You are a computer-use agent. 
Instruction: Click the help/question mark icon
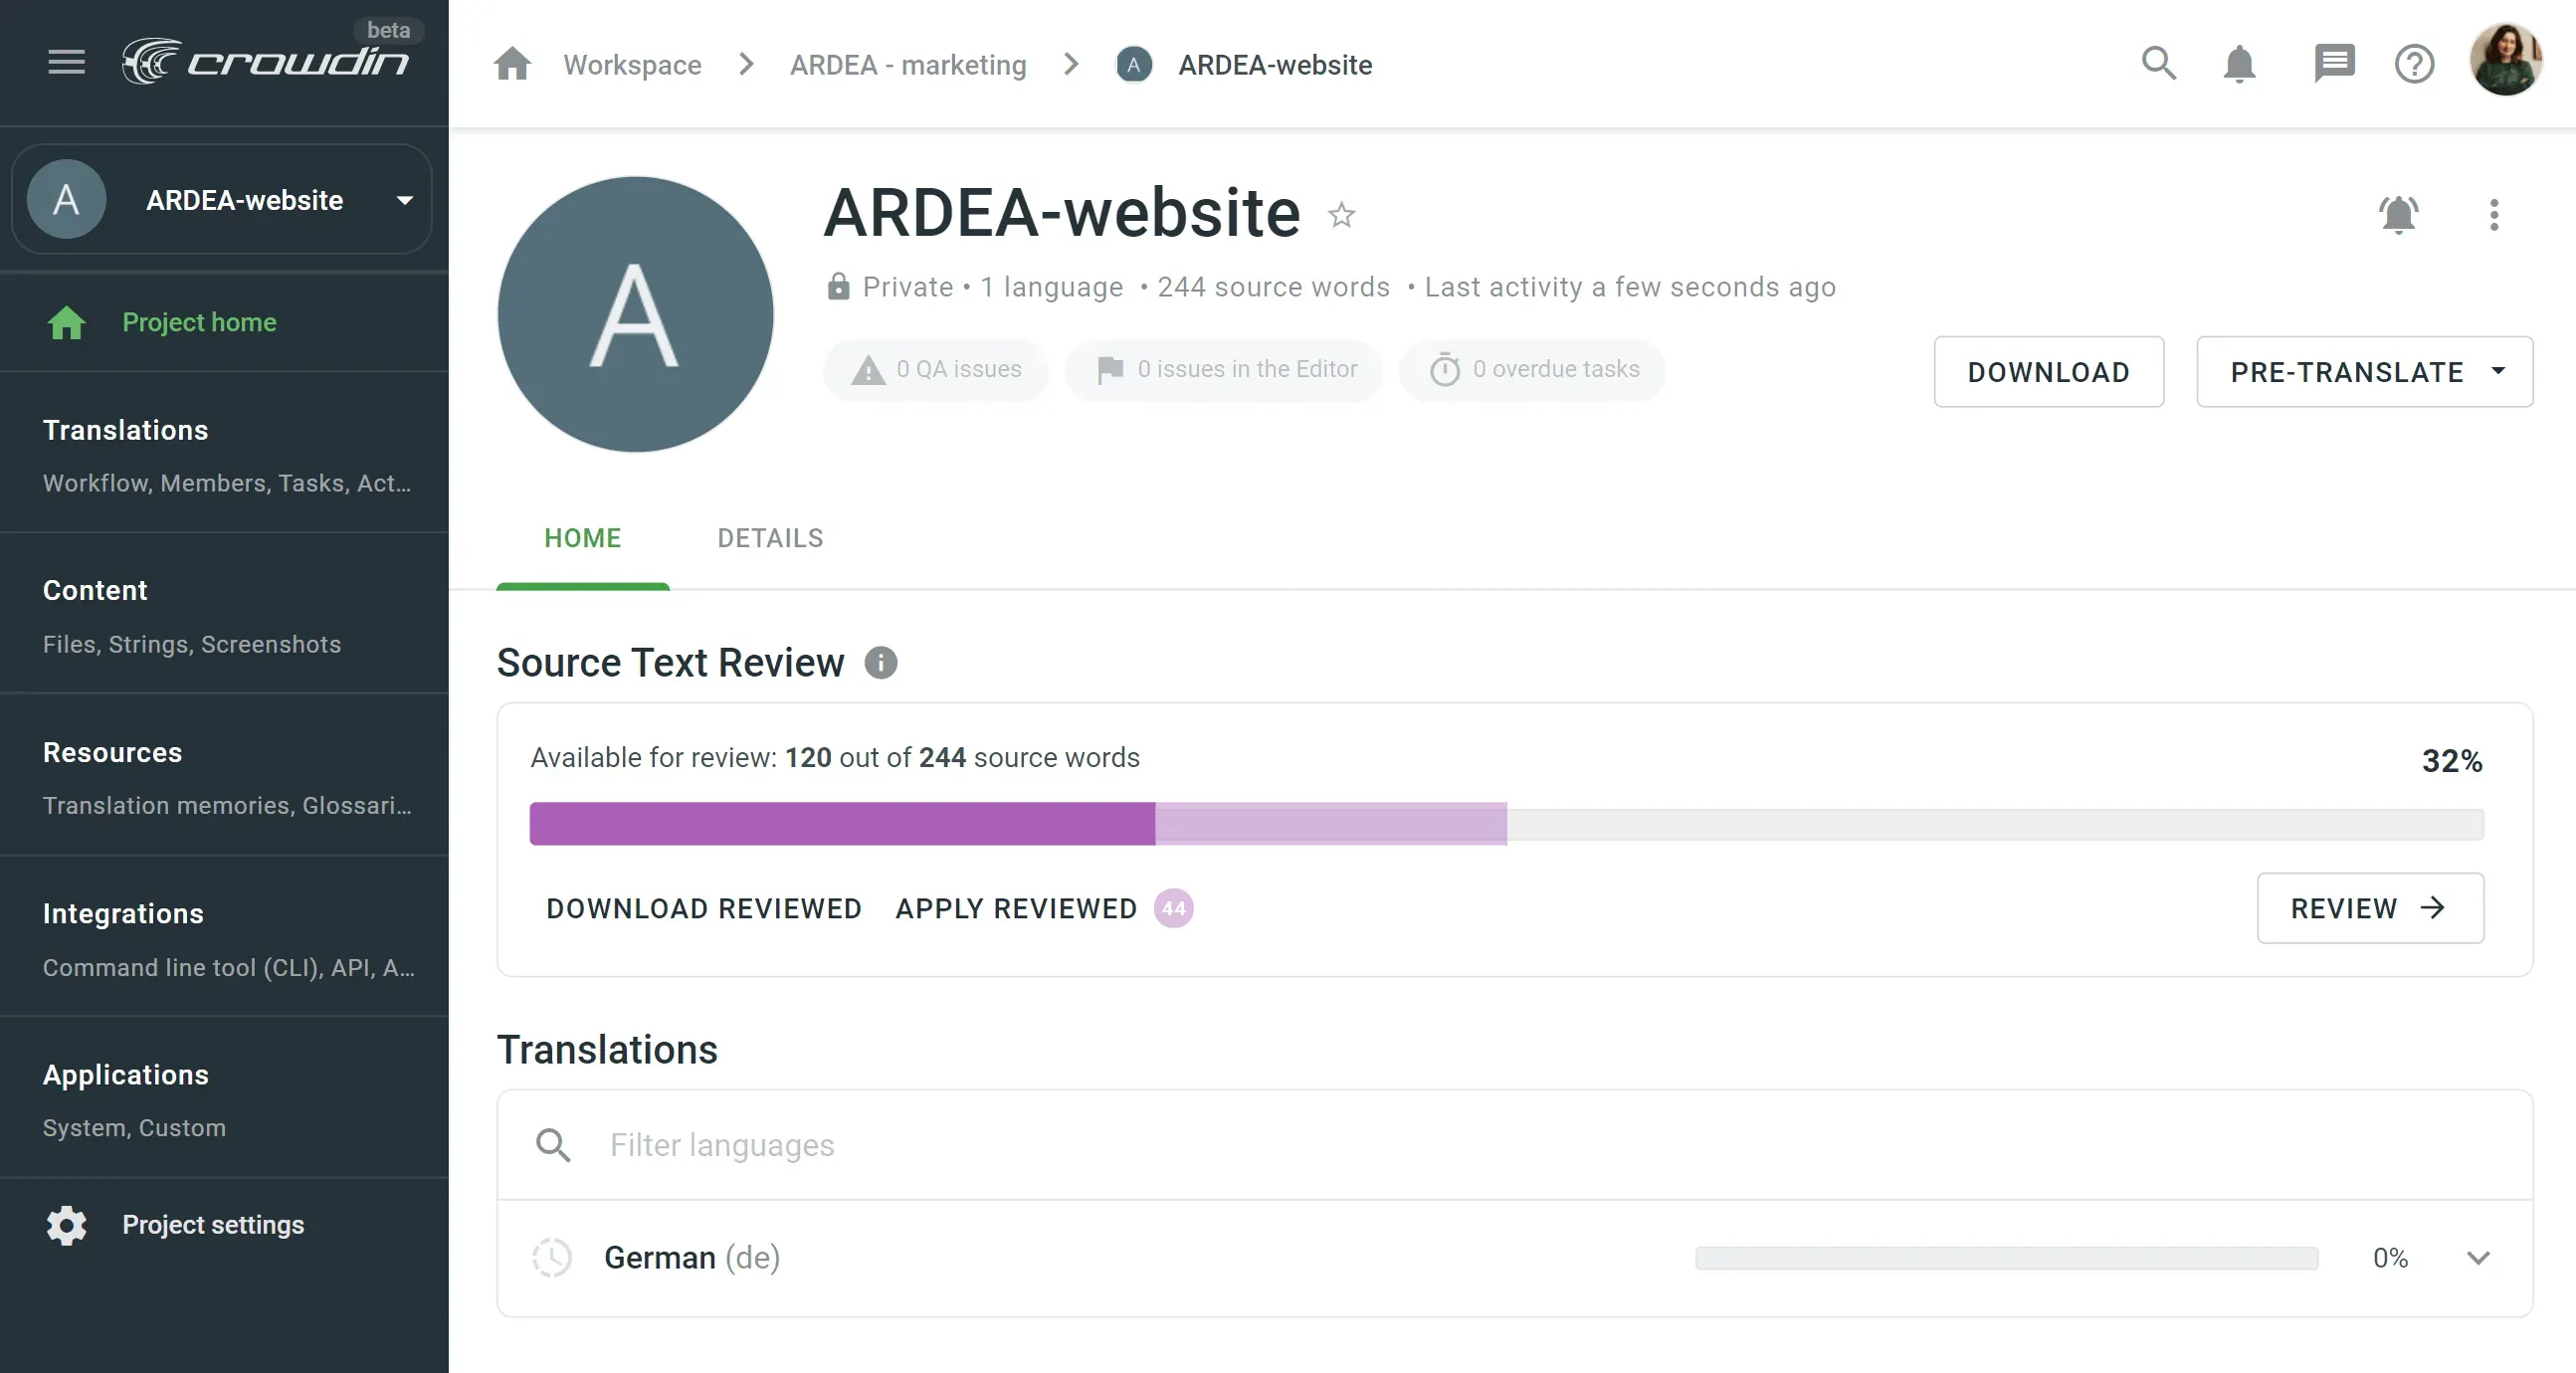(x=2414, y=63)
